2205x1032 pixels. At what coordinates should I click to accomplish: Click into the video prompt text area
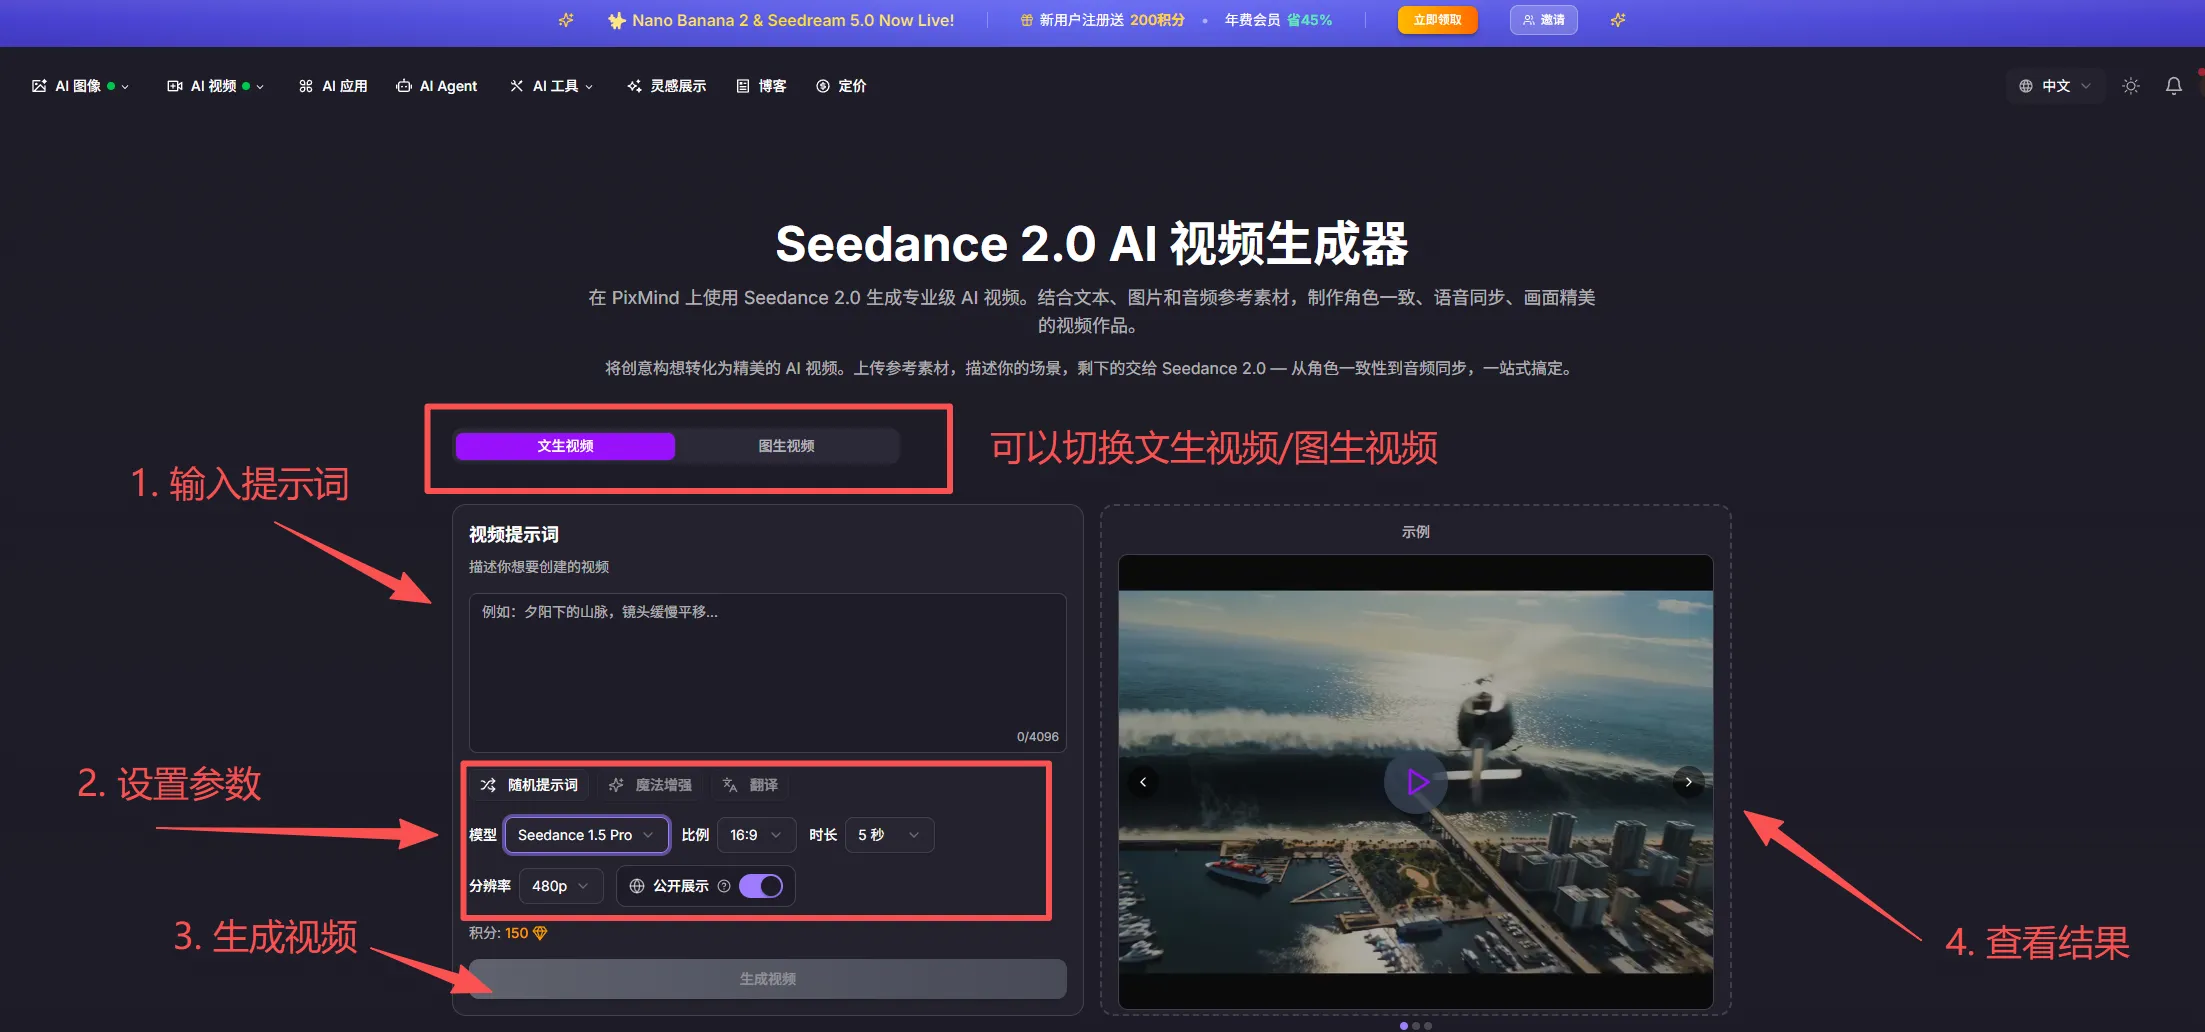767,672
